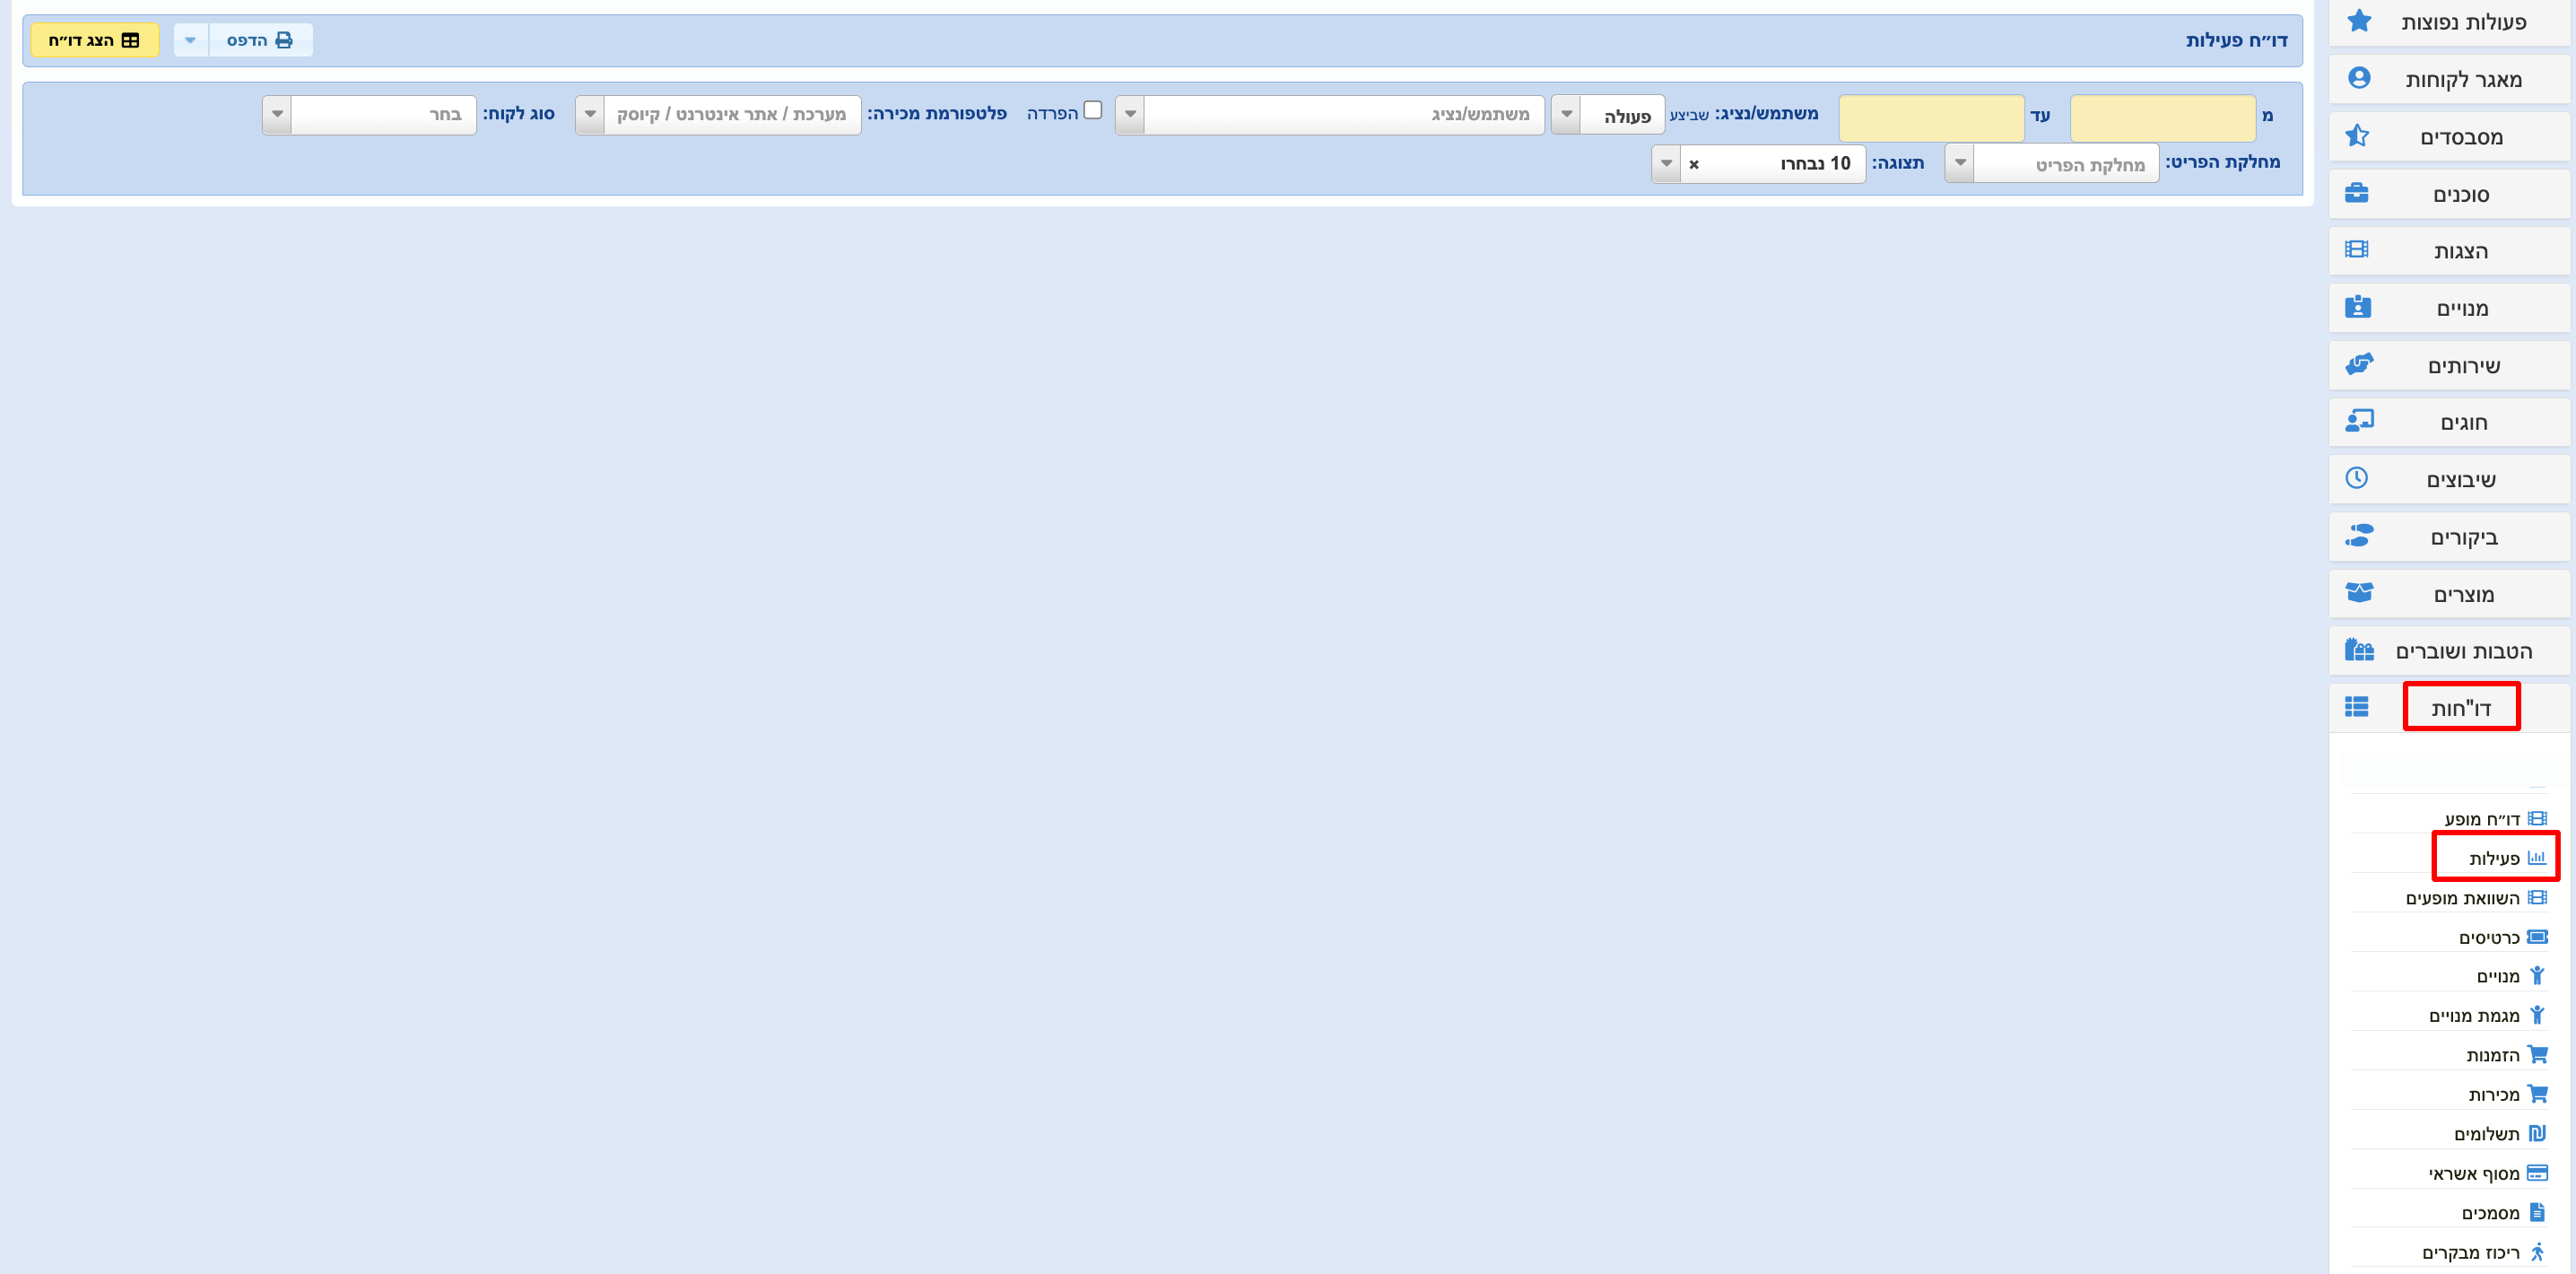Open the שירותים sidebar menu
Screen dimensions: 2576x1274
tap(2451, 364)
